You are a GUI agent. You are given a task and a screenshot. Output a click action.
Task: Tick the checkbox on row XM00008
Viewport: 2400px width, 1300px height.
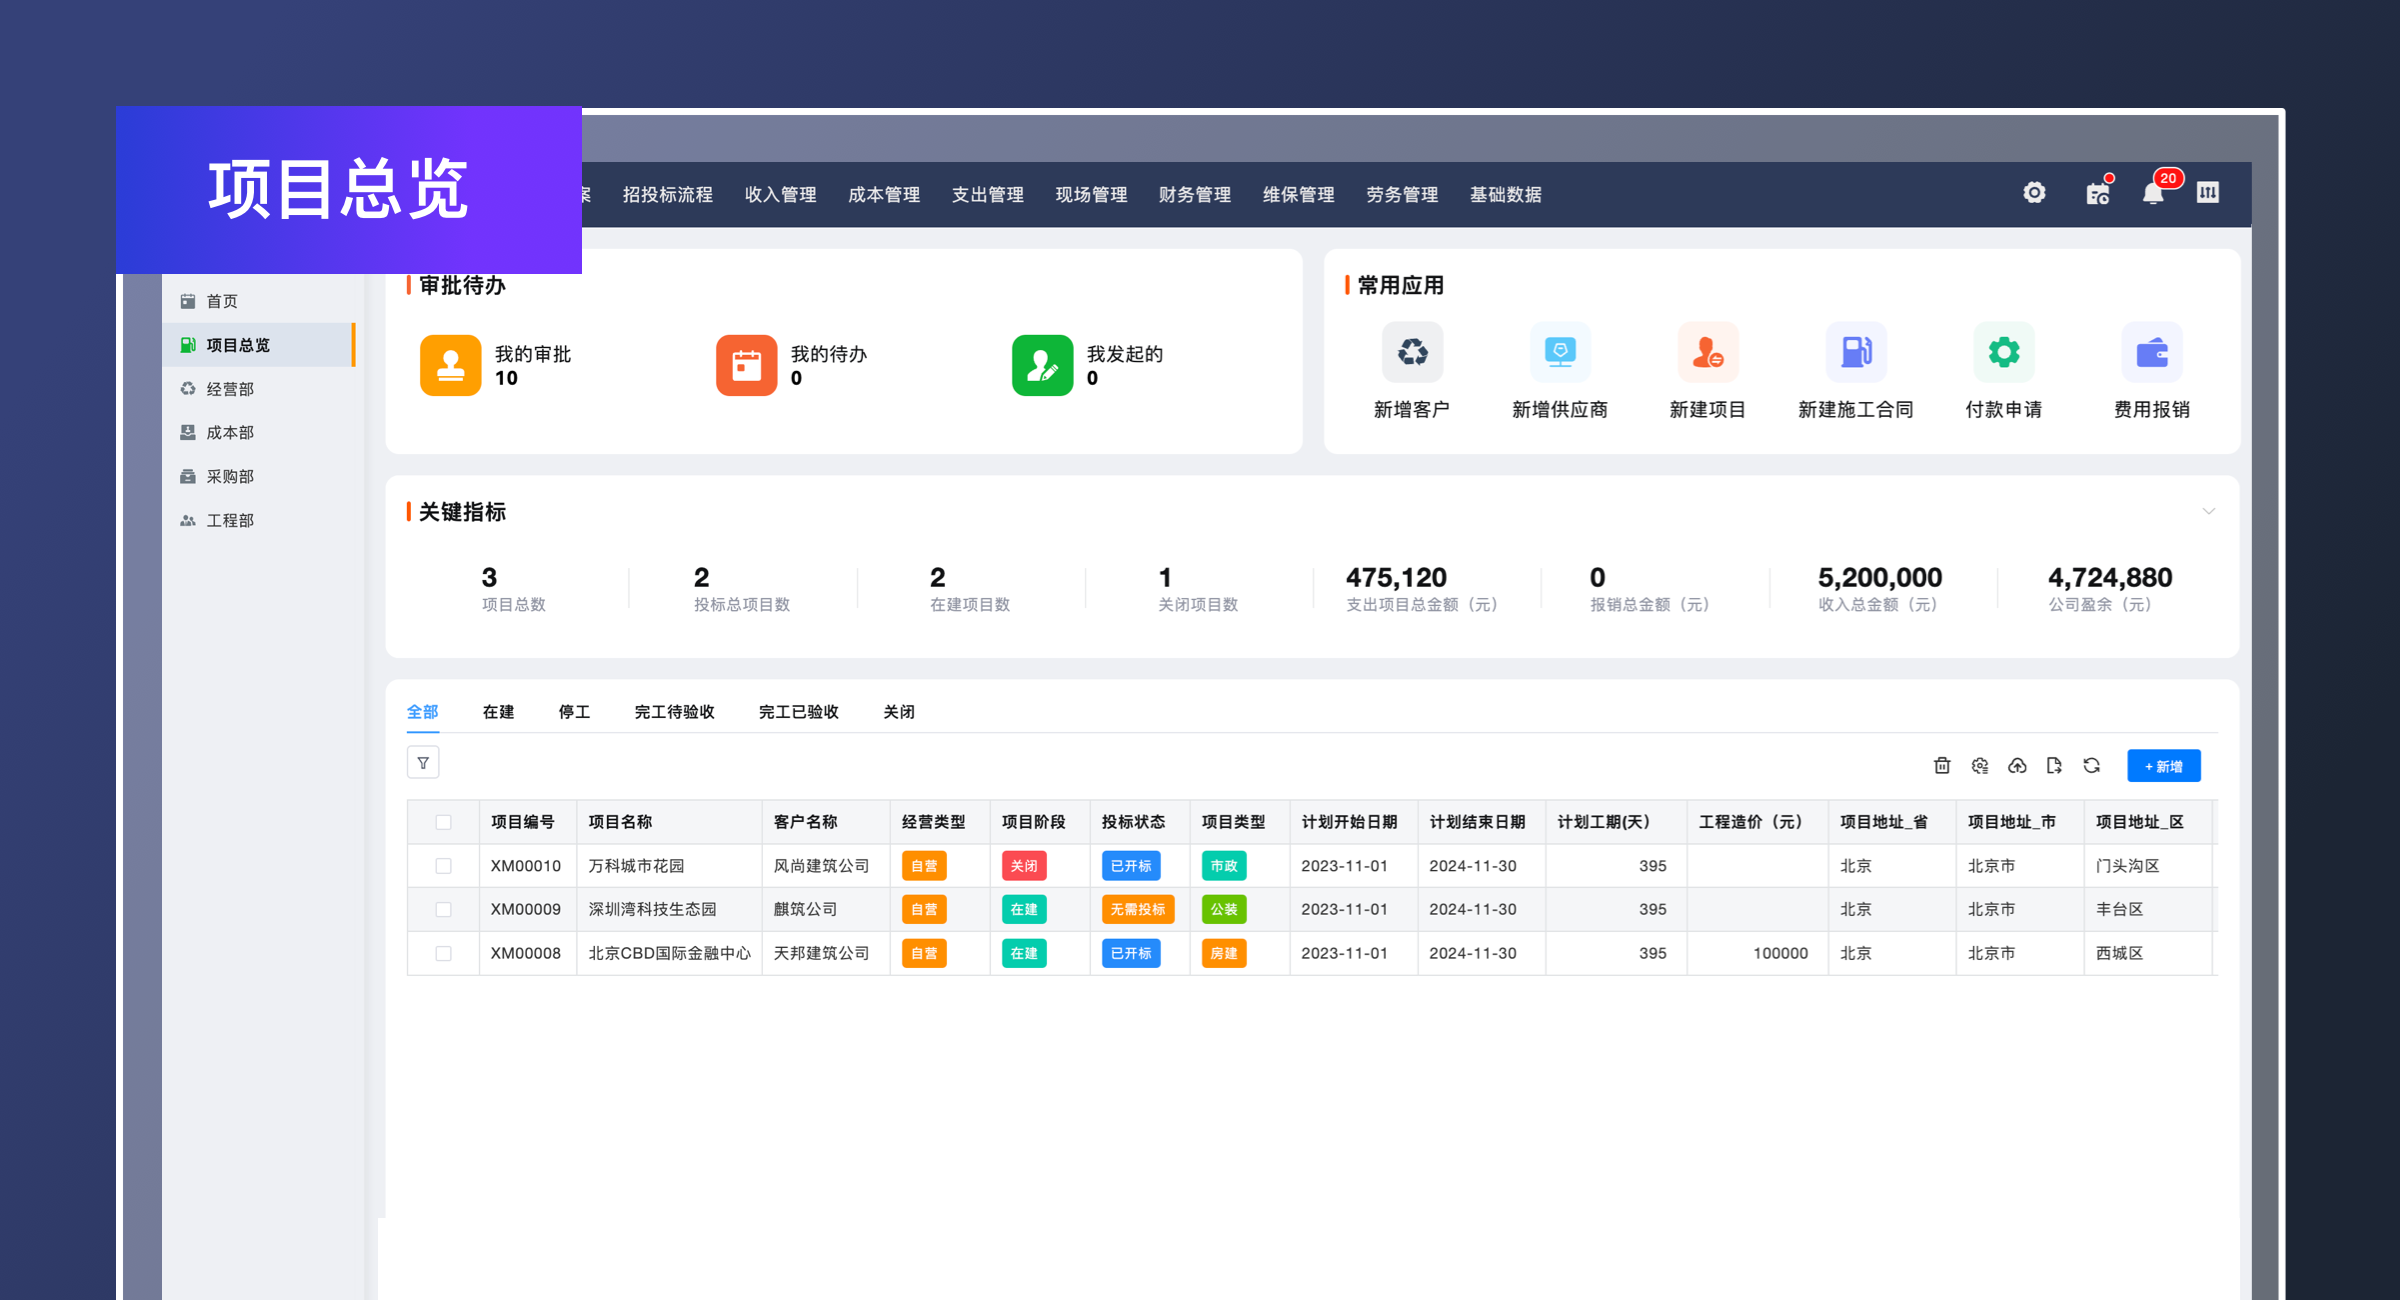click(x=444, y=953)
